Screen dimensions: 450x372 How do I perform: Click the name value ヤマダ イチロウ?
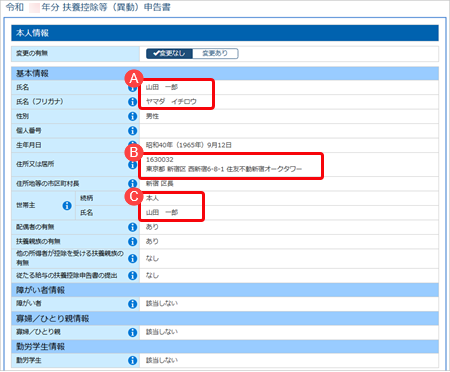[x=171, y=102]
